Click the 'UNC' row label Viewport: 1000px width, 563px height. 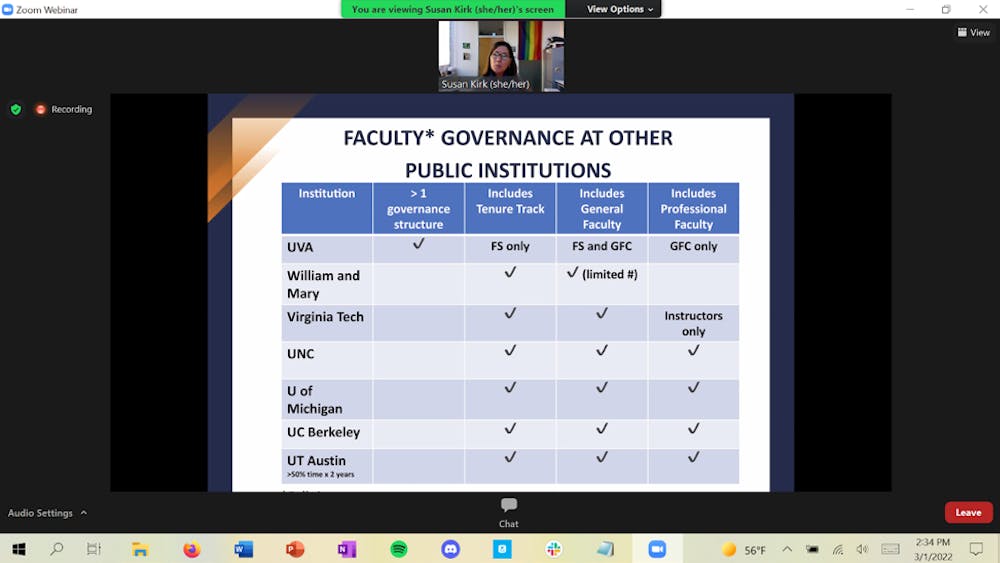click(300, 354)
